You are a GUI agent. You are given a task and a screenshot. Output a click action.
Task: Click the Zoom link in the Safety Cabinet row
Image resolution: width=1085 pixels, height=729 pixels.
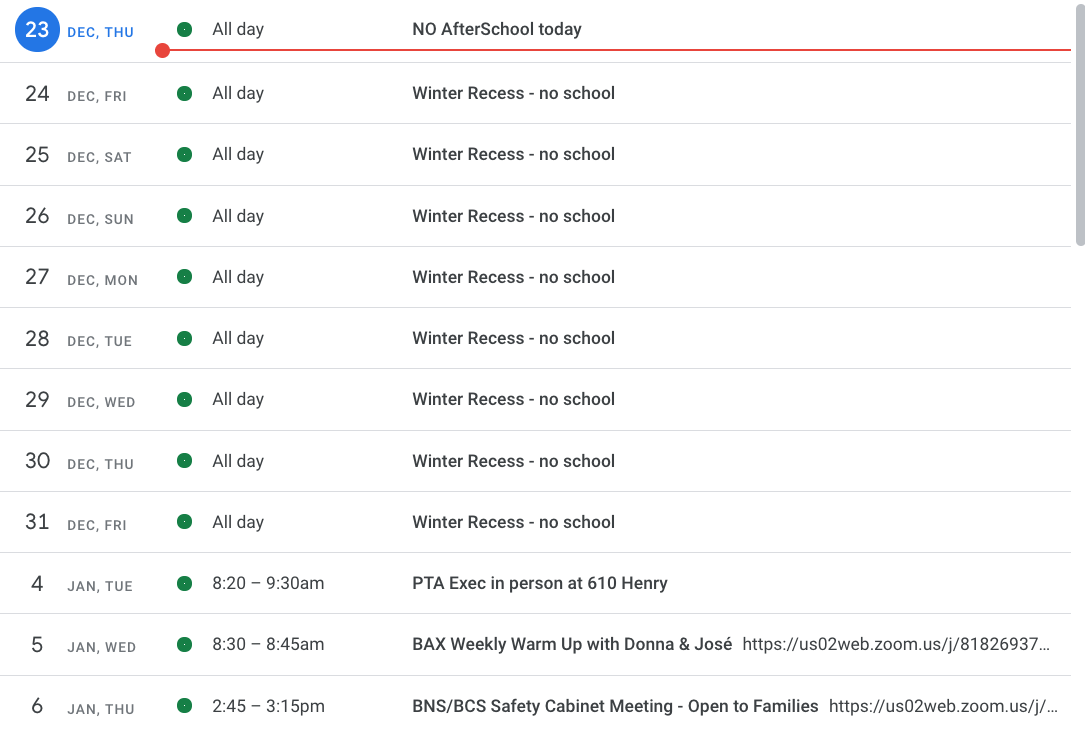click(x=944, y=705)
